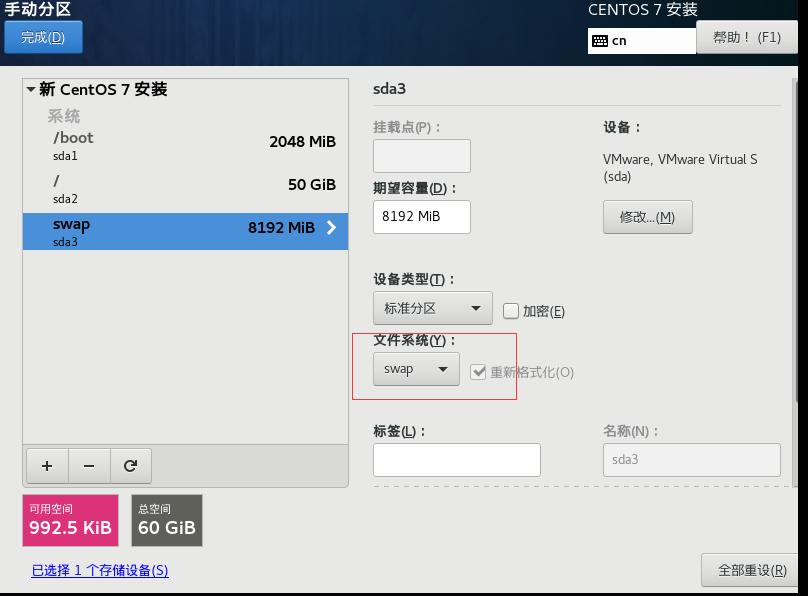Reset everything with 全部重设 button
The height and width of the screenshot is (596, 808).
(x=753, y=569)
